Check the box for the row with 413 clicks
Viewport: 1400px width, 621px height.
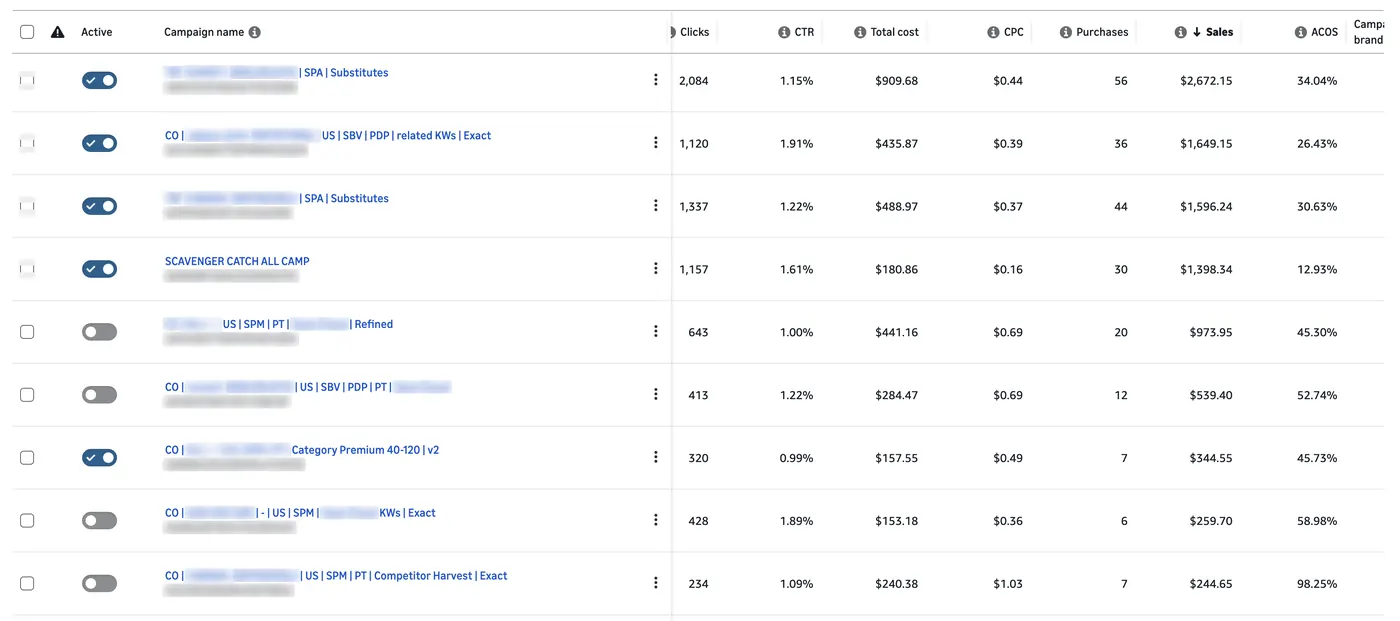[x=27, y=395]
